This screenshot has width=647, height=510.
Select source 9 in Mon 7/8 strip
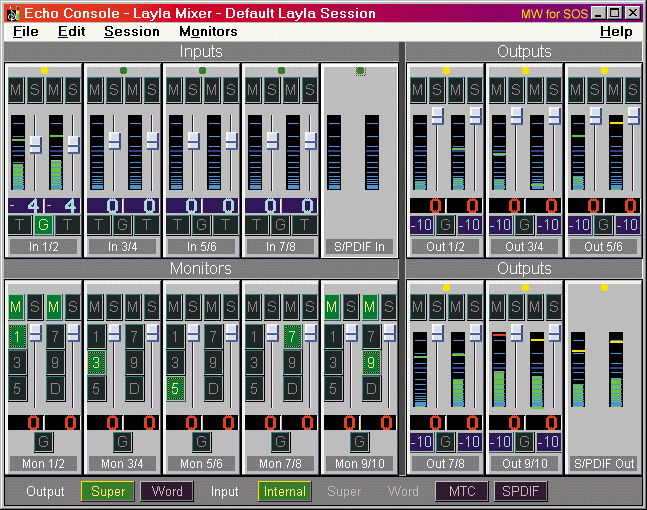point(290,361)
